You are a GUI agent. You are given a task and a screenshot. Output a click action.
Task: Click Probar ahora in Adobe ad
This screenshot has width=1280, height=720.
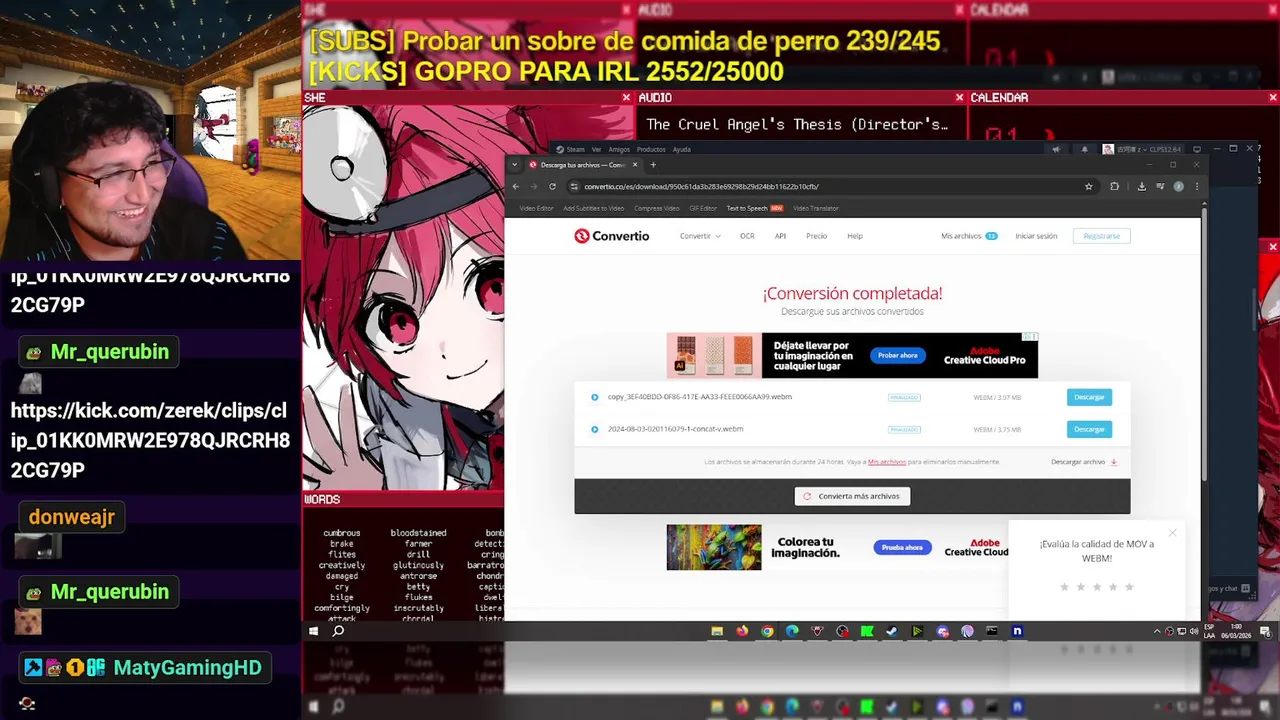pos(897,355)
